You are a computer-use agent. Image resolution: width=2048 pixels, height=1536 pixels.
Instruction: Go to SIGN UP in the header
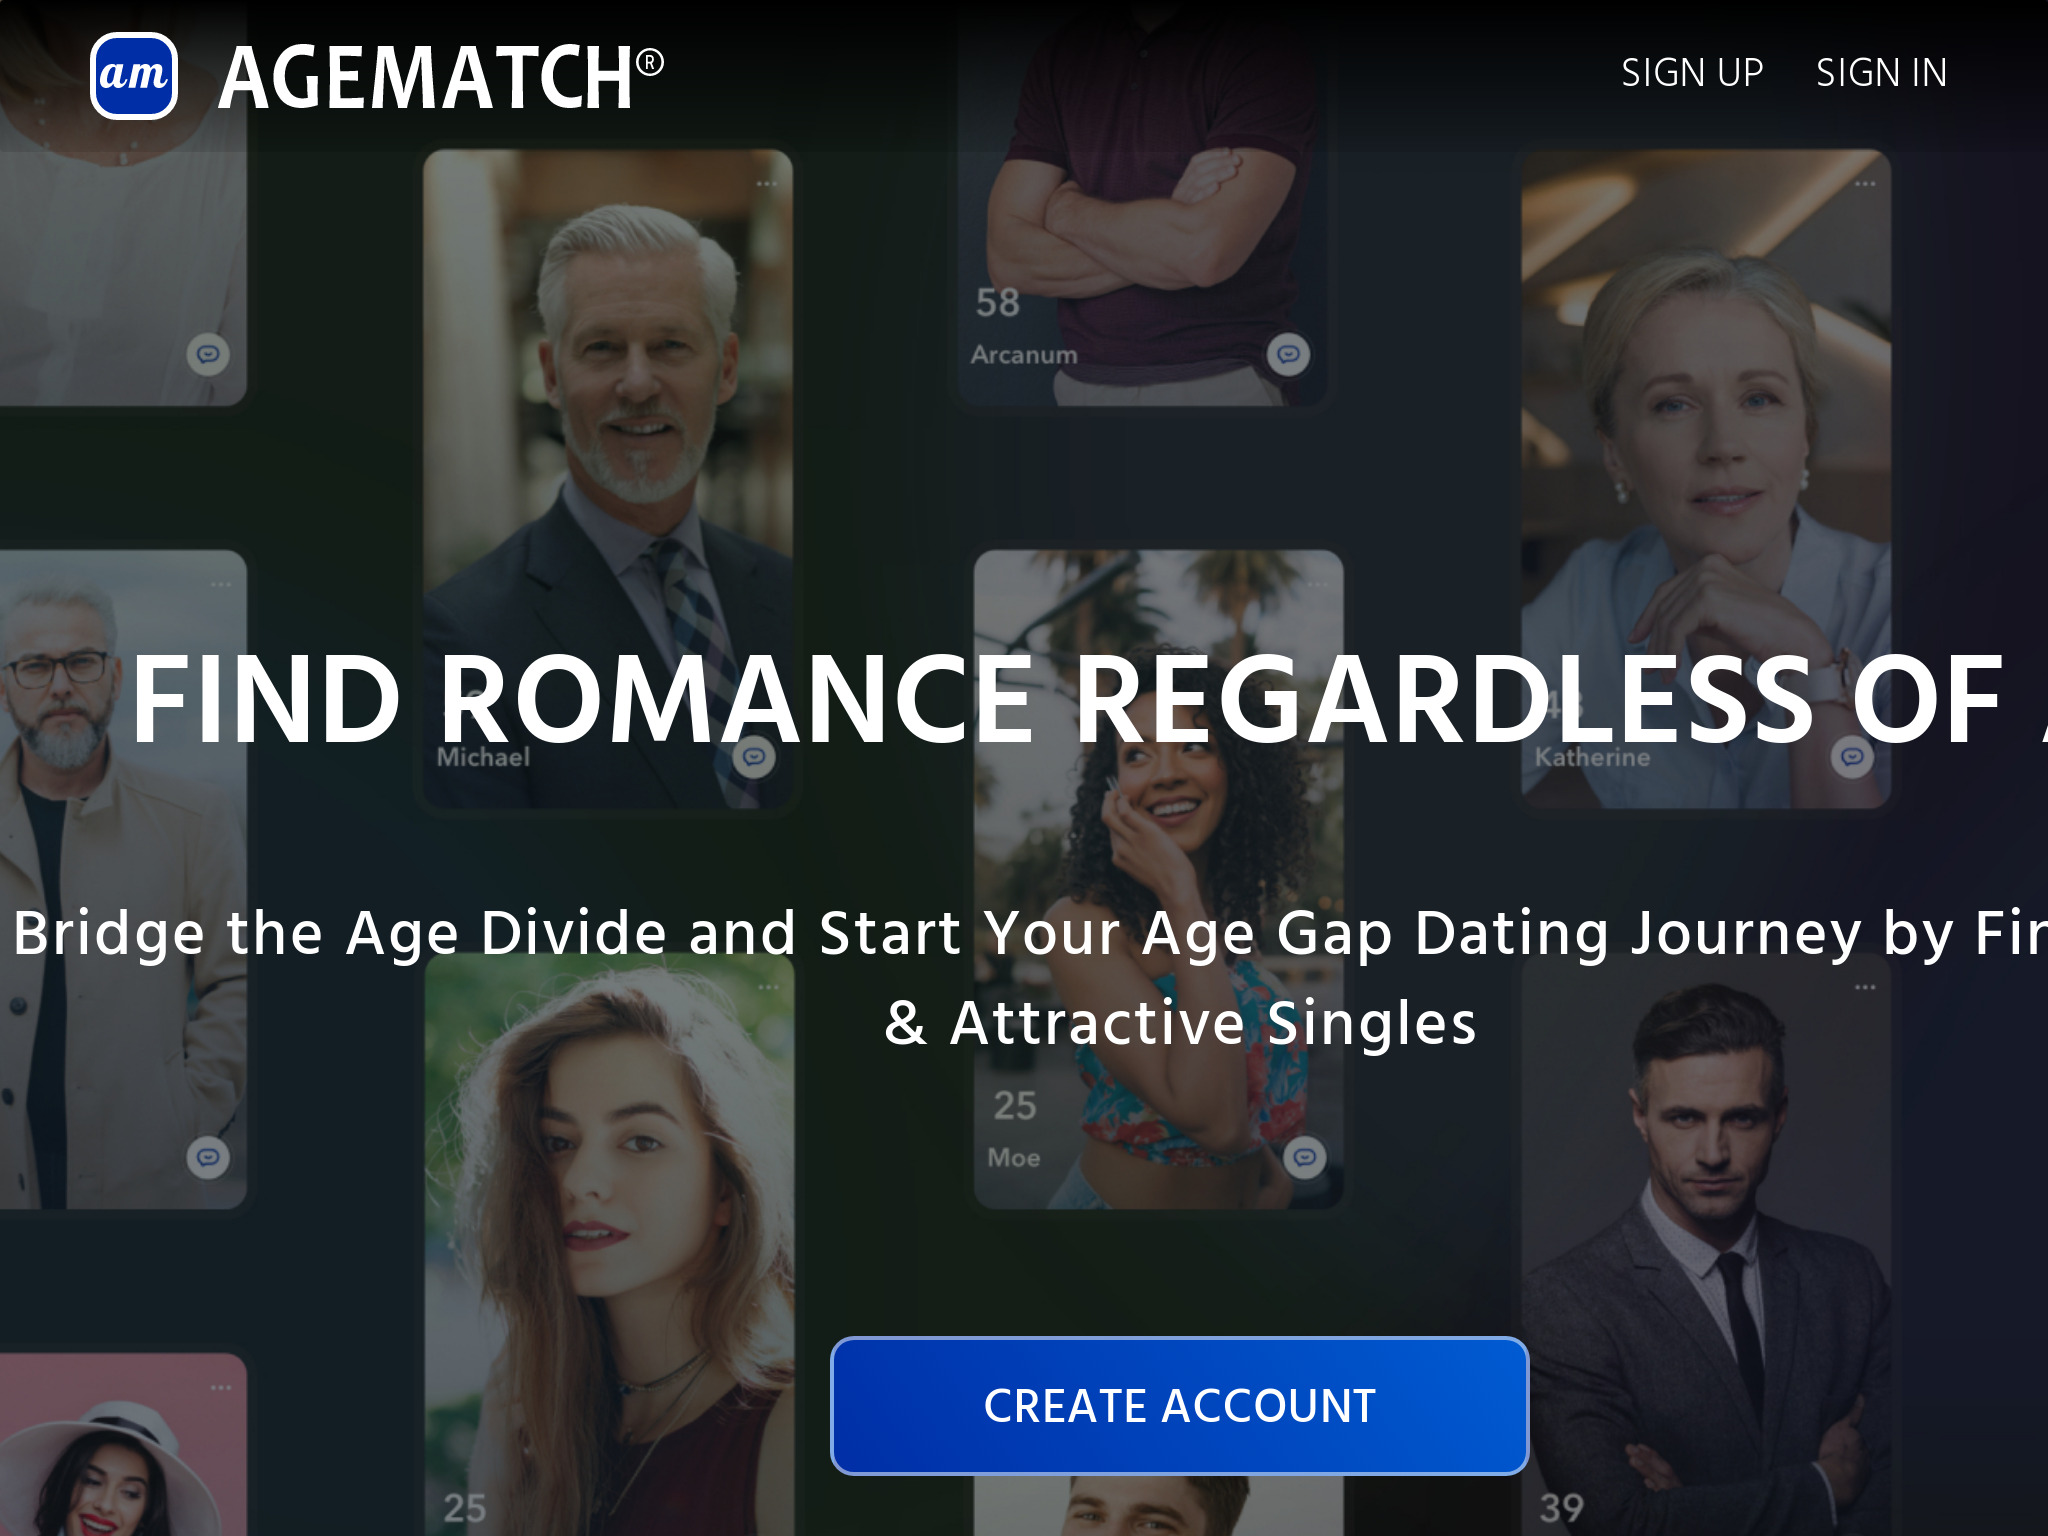[x=1692, y=73]
